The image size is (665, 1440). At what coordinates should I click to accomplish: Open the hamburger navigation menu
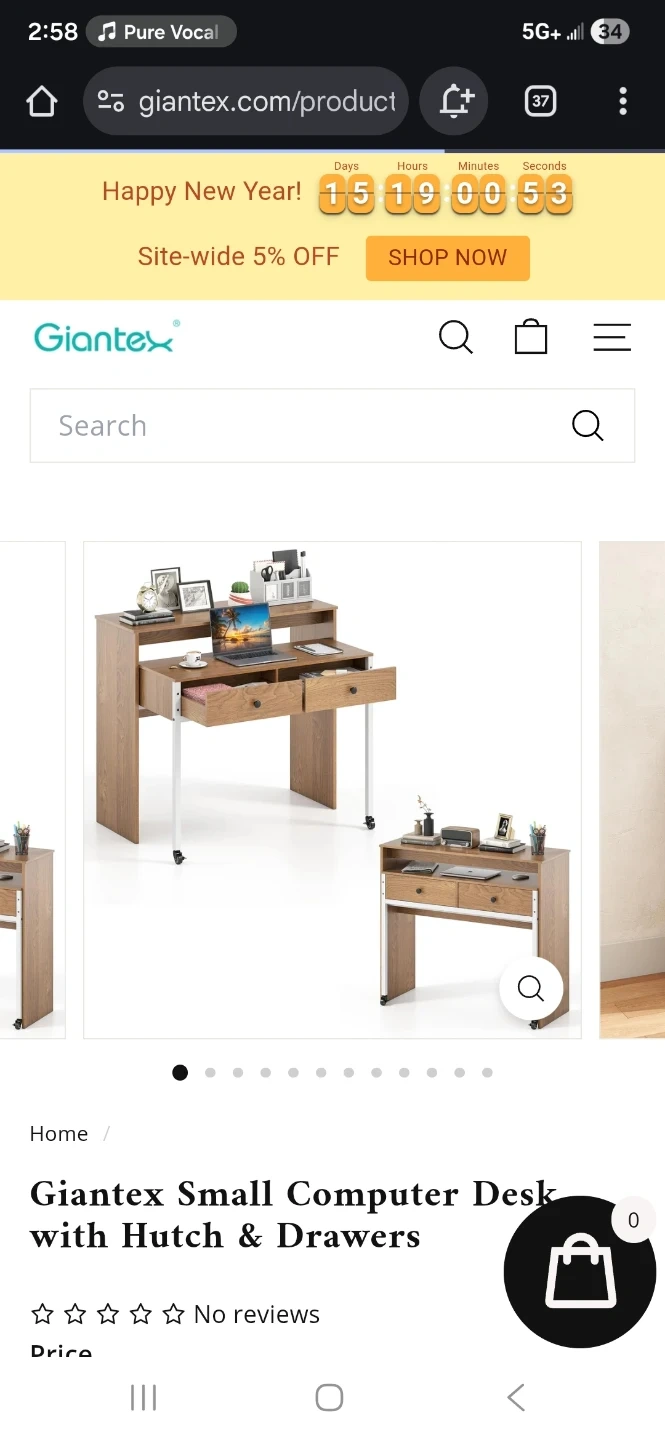pos(612,338)
